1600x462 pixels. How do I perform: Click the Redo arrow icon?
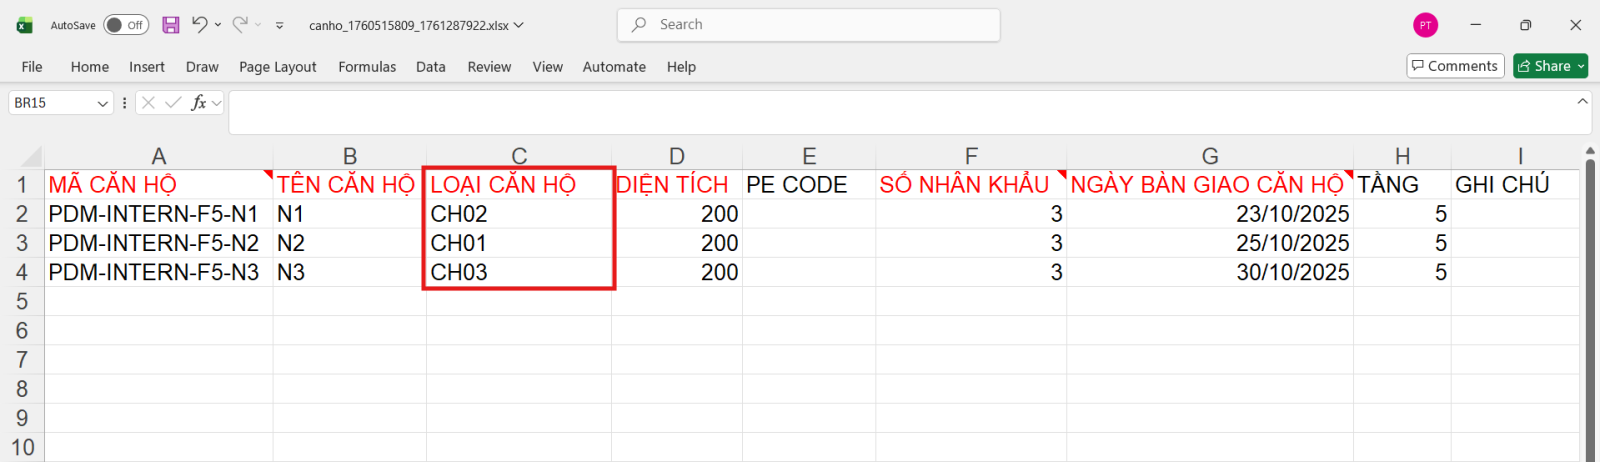pyautogui.click(x=240, y=25)
